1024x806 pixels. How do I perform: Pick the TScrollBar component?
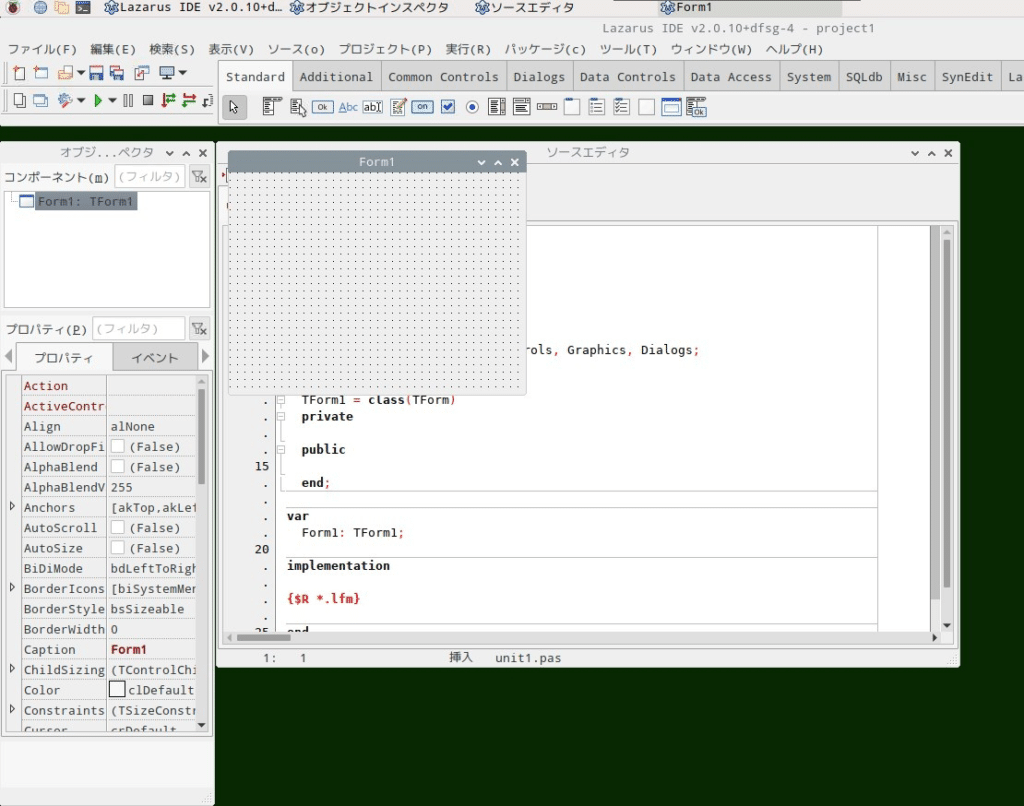[547, 107]
